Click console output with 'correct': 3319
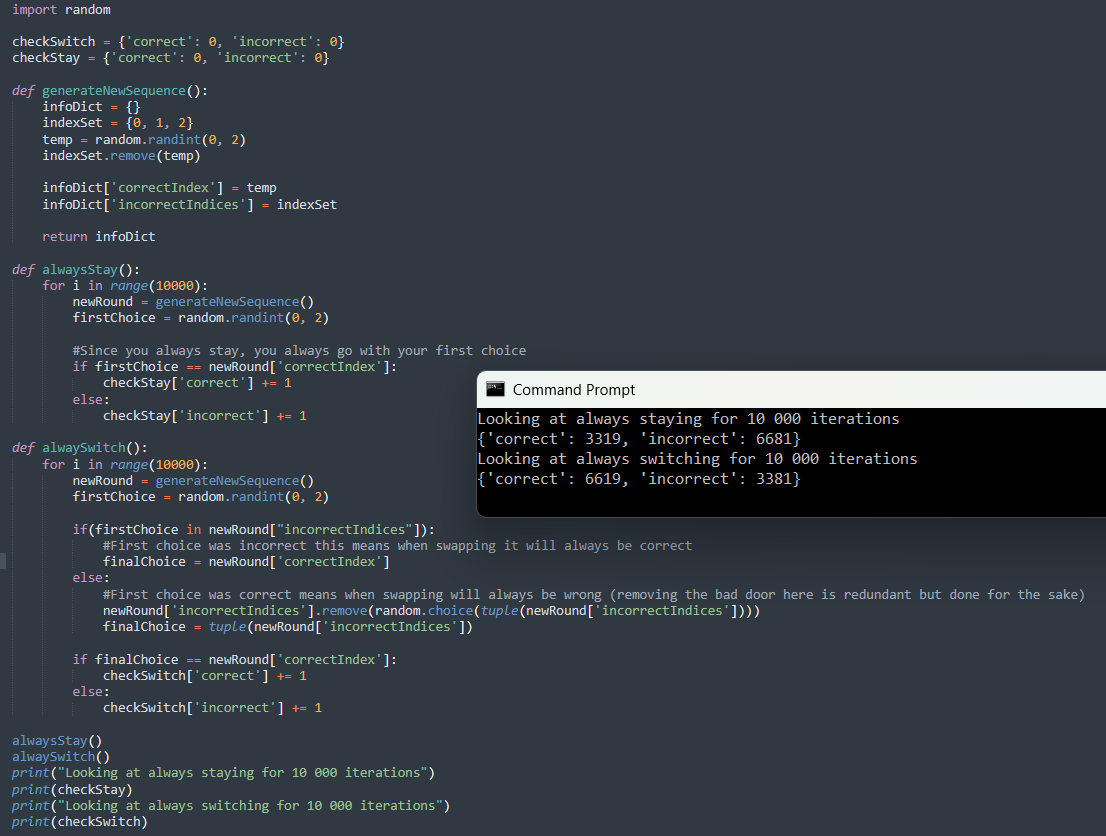The height and width of the screenshot is (836, 1106). pyautogui.click(x=639, y=439)
